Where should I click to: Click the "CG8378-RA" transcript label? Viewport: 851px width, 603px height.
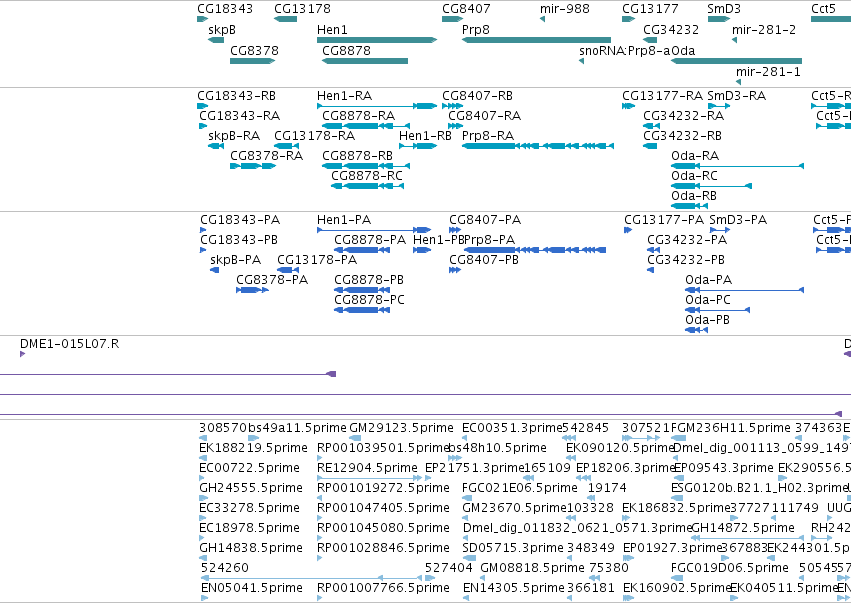pos(266,156)
